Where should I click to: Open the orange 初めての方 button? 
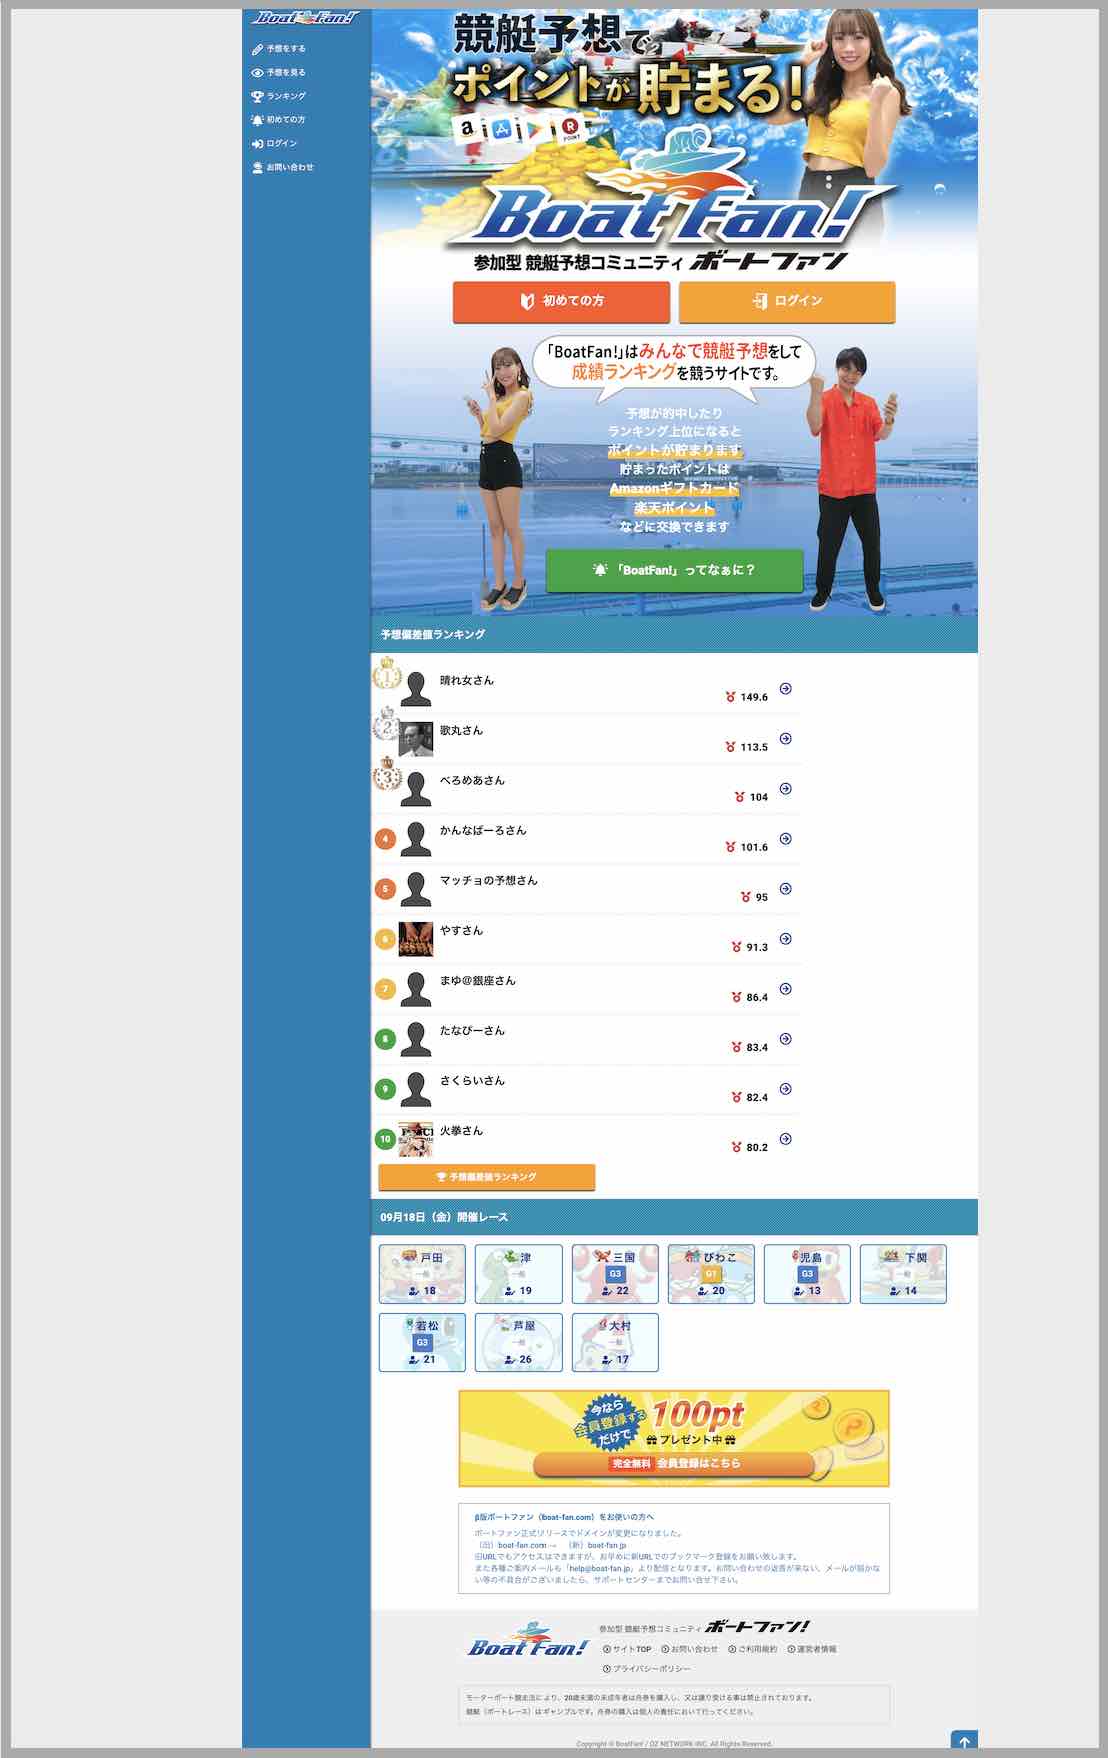pyautogui.click(x=561, y=301)
